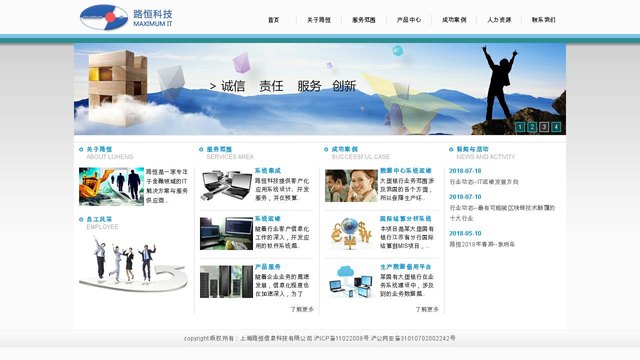Open the 首页 navigation item
Image resolution: width=640 pixels, height=360 pixels.
273,20
